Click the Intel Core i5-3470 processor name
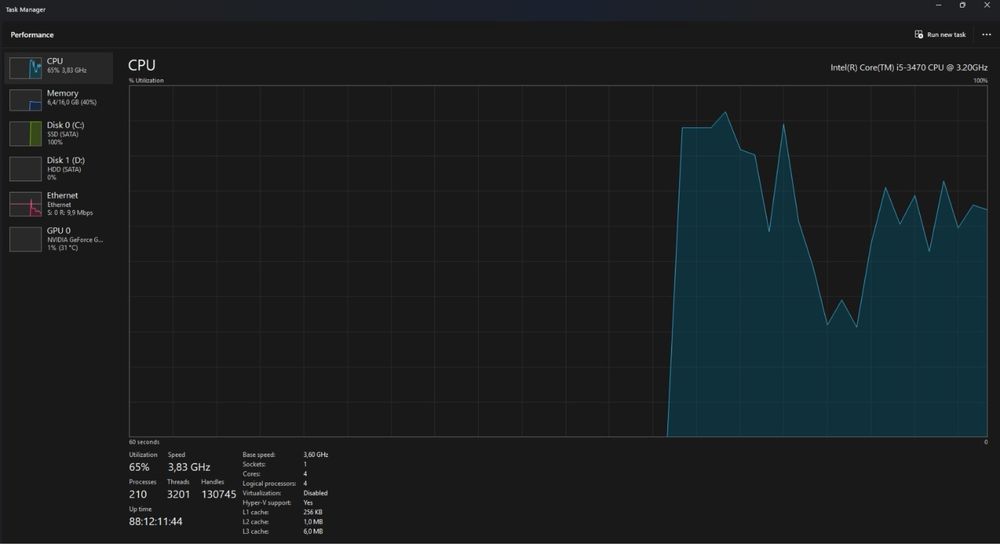Viewport: 1000px width, 544px height. [909, 67]
